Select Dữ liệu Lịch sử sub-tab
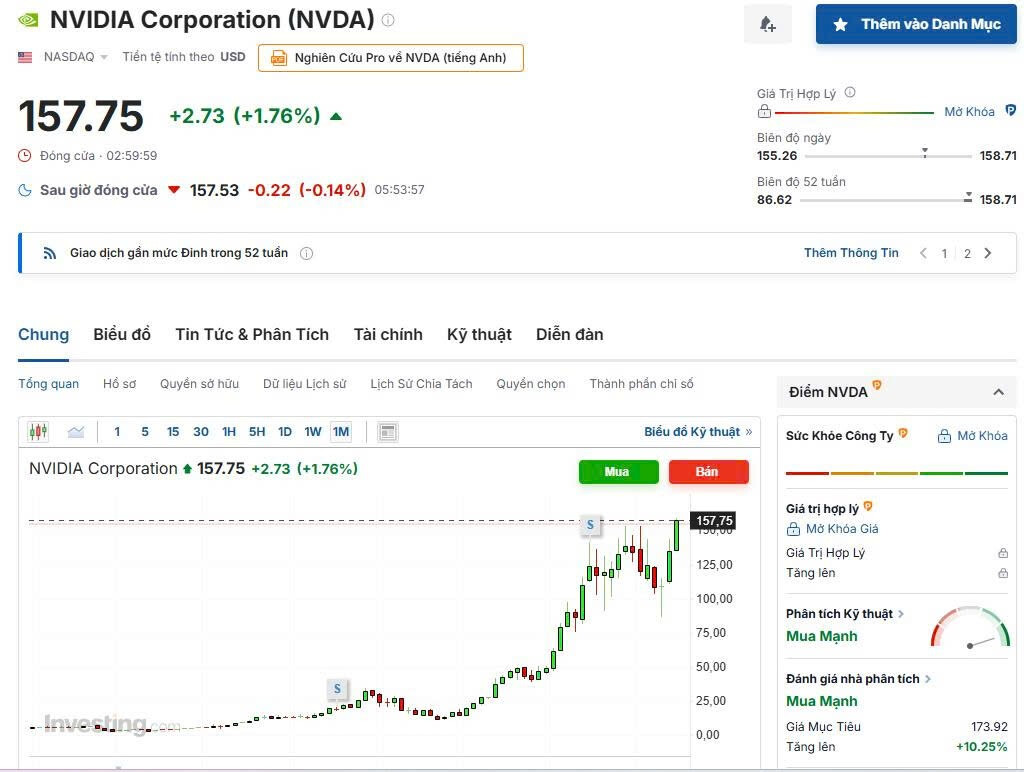Viewport: 1024px width, 772px height. click(304, 383)
